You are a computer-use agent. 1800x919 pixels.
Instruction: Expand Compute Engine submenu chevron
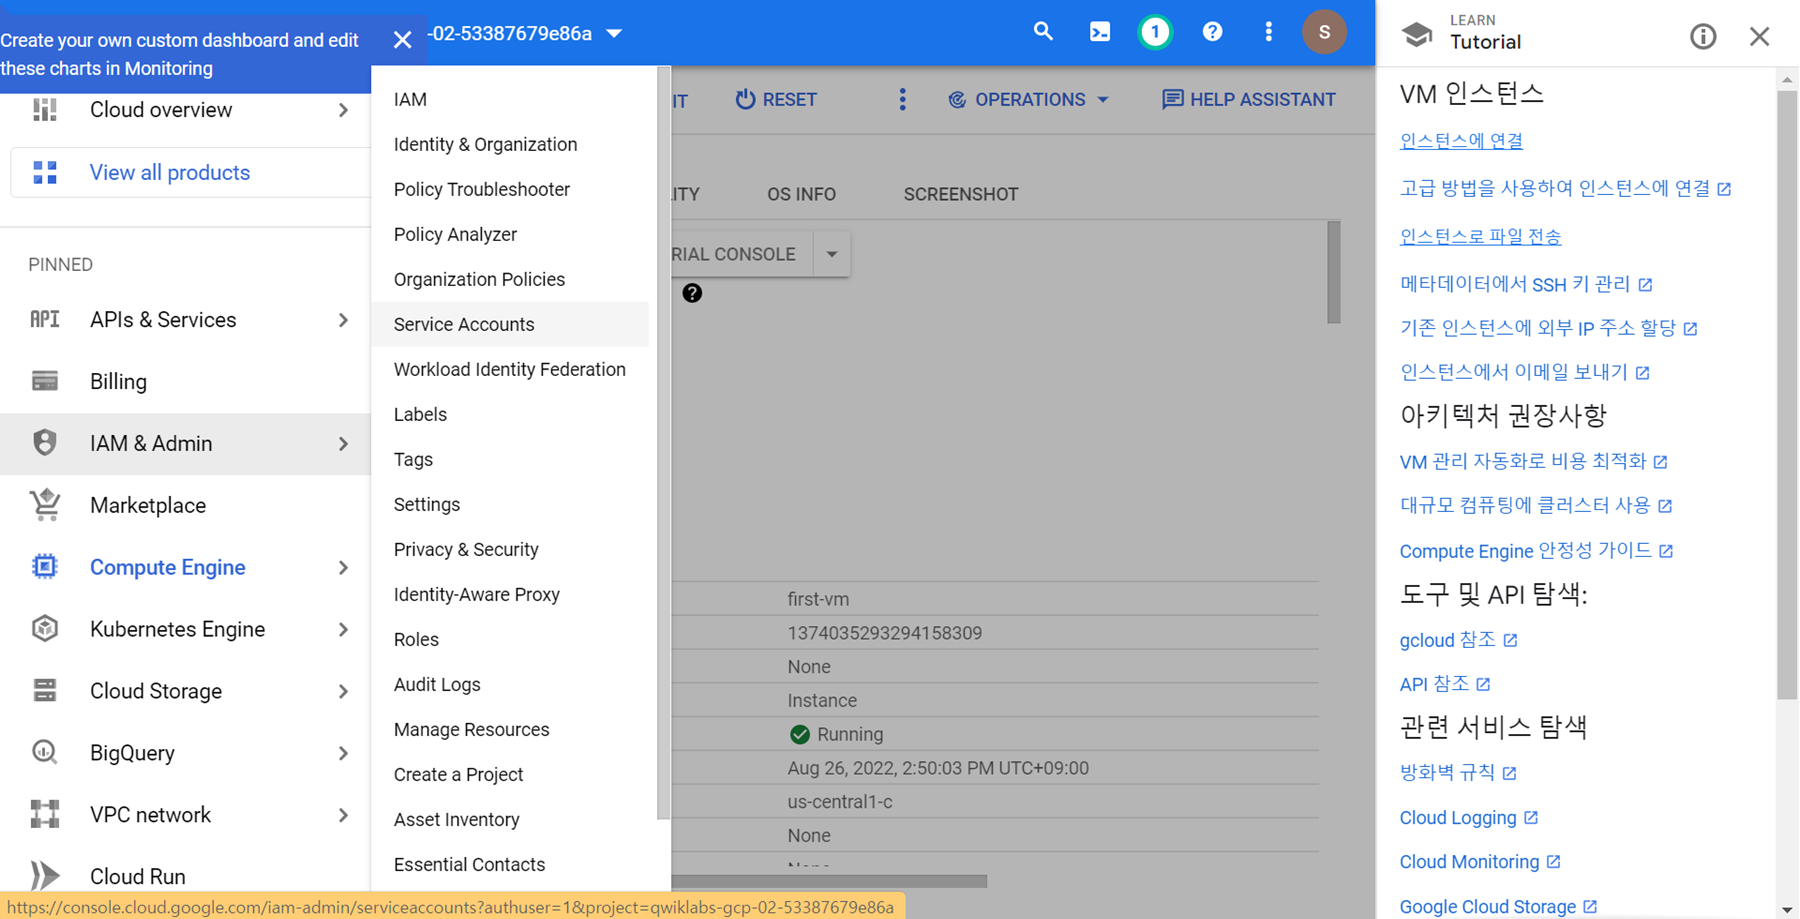(343, 568)
